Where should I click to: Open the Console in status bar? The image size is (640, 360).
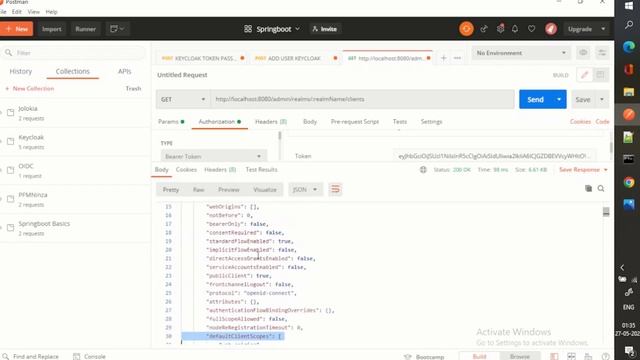coord(89,356)
